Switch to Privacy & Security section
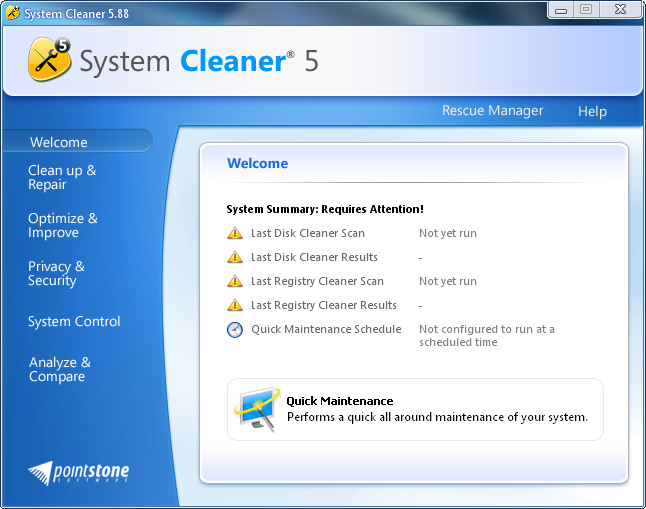 pos(56,273)
